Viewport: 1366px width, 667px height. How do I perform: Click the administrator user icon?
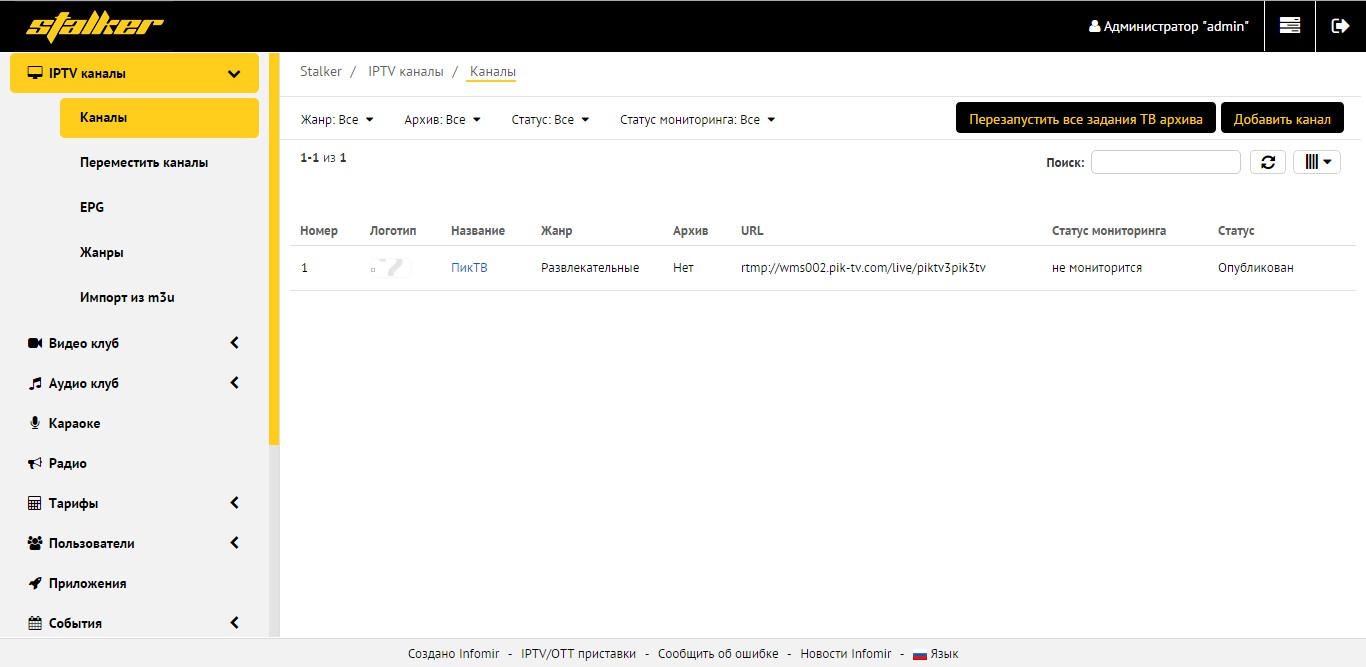[1095, 26]
